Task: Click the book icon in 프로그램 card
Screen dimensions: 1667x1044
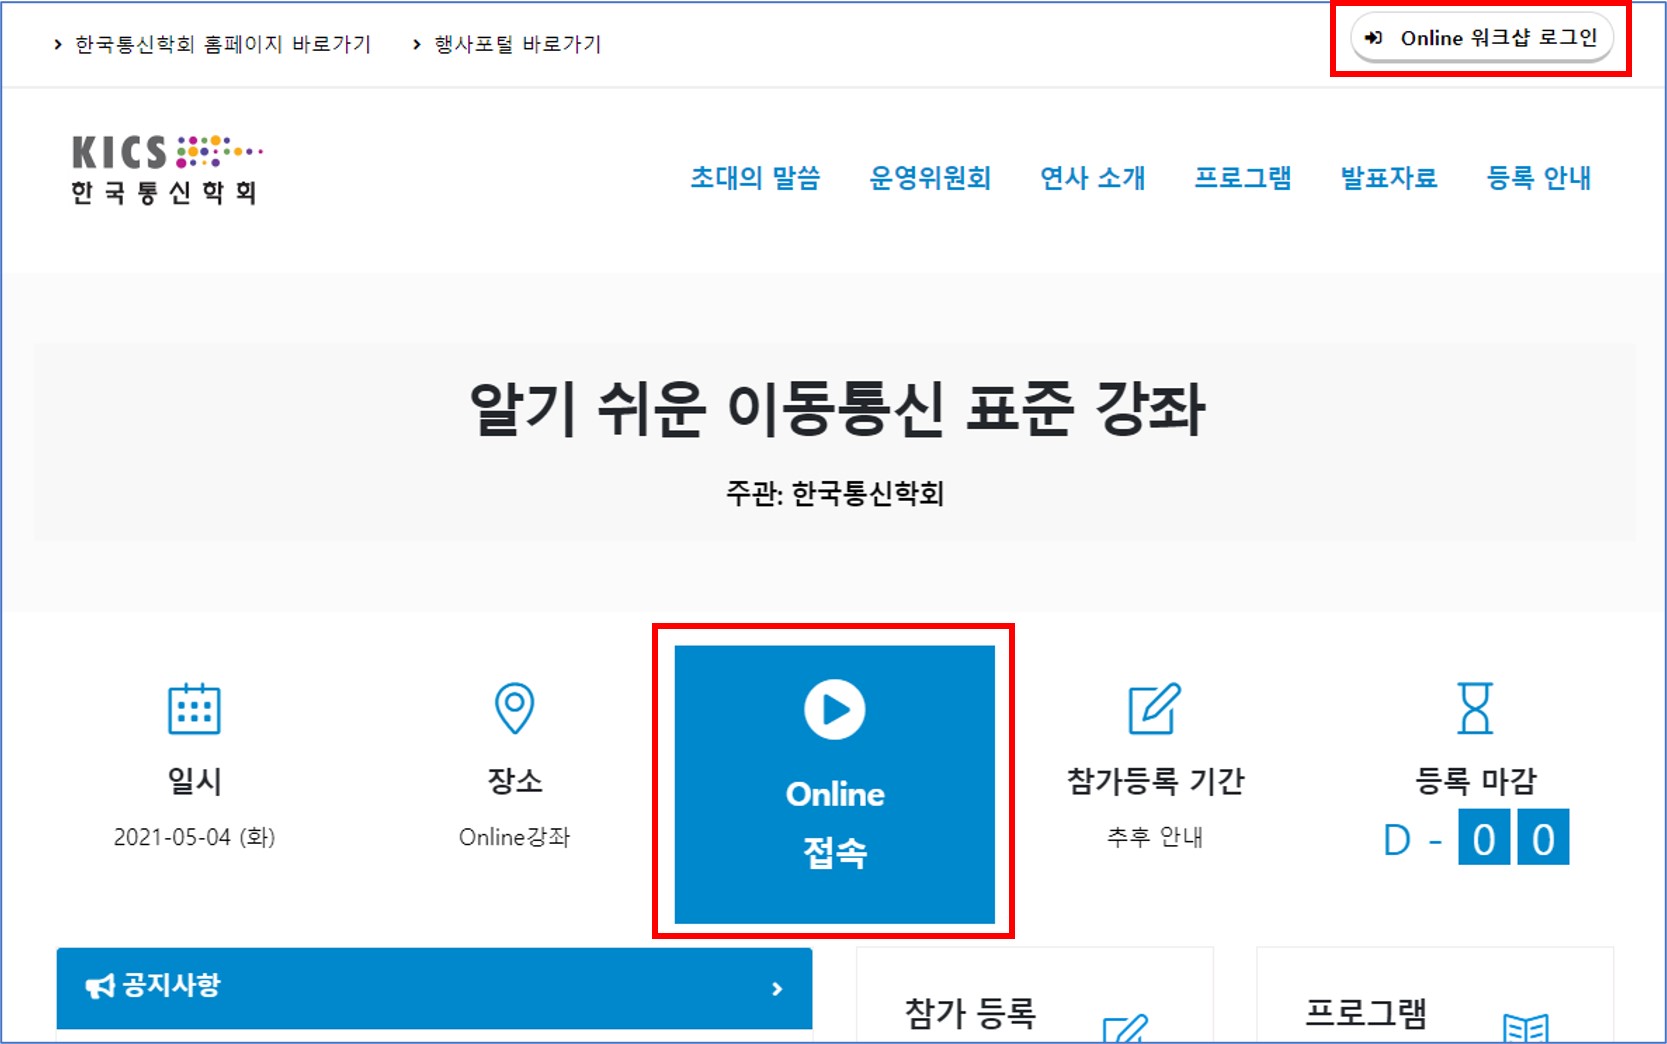Action: 1525,1027
